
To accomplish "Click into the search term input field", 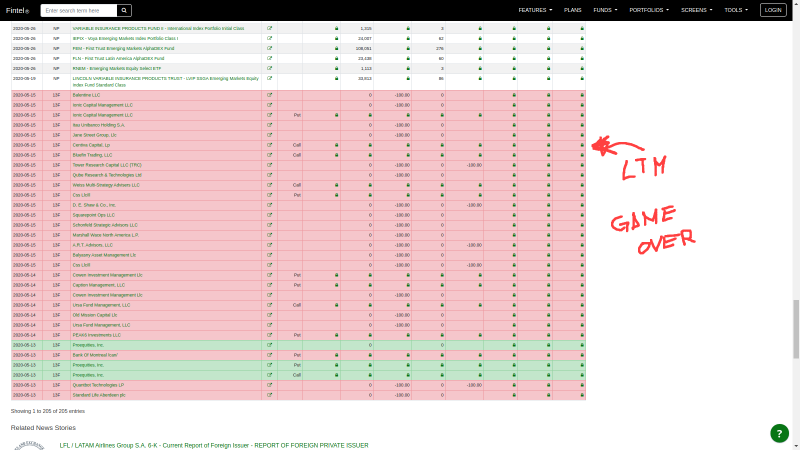I will (78, 10).
